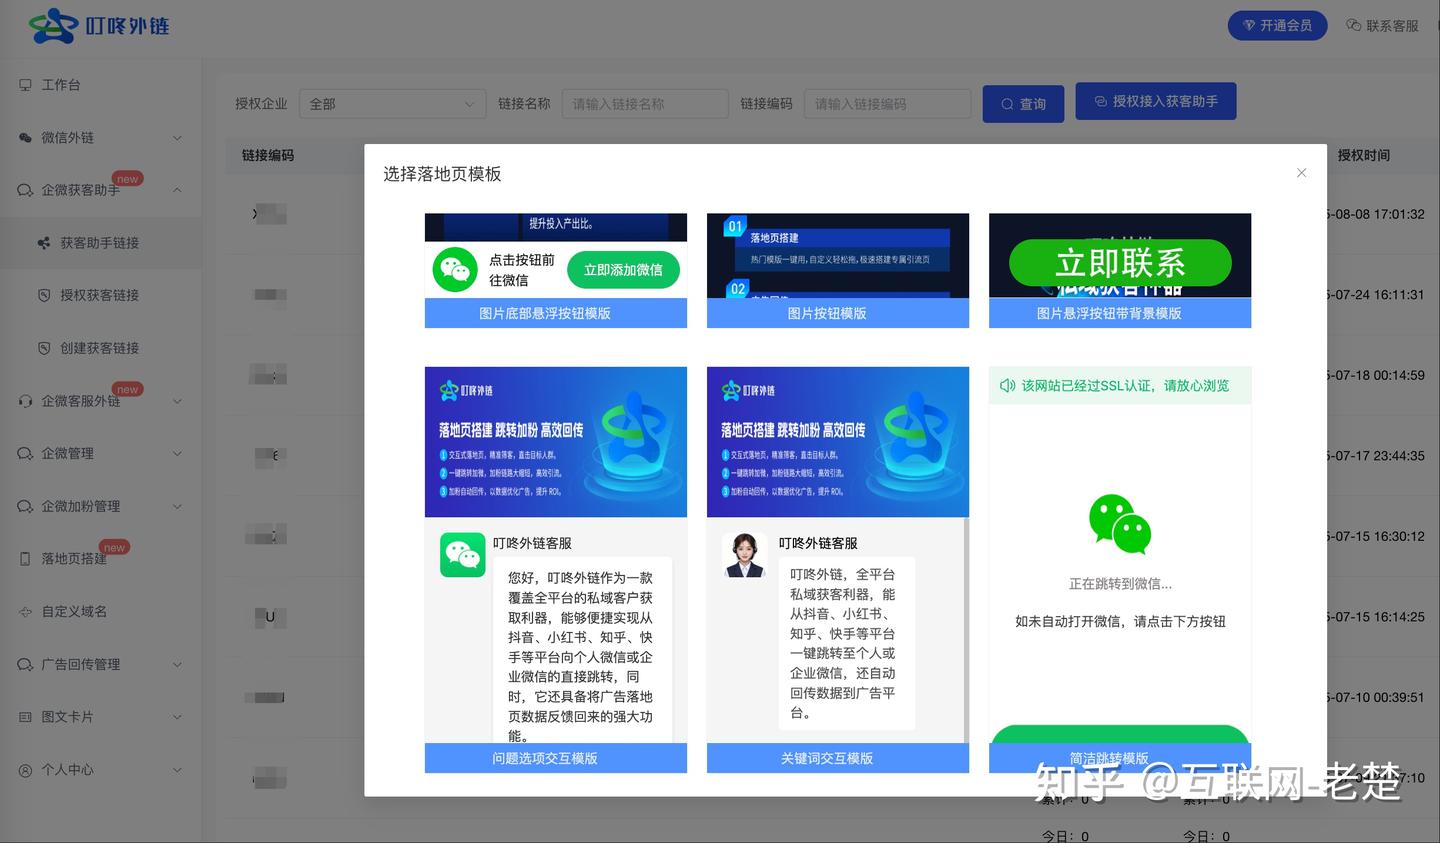Click the 企微加粉管理 icon in sidebar
1440x843 pixels.
(25, 506)
